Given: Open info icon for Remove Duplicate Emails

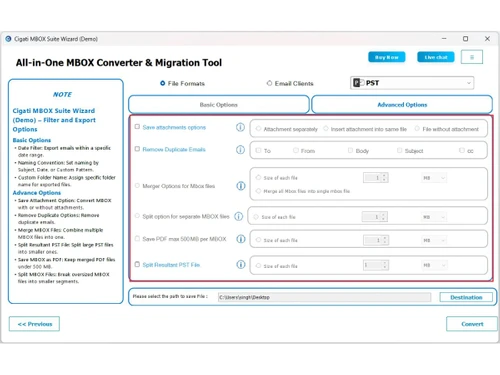Looking at the screenshot, I should (240, 150).
